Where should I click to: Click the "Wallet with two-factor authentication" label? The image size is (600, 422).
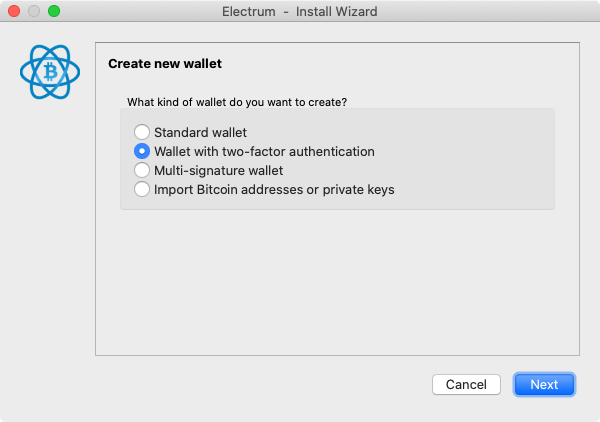[x=264, y=152]
